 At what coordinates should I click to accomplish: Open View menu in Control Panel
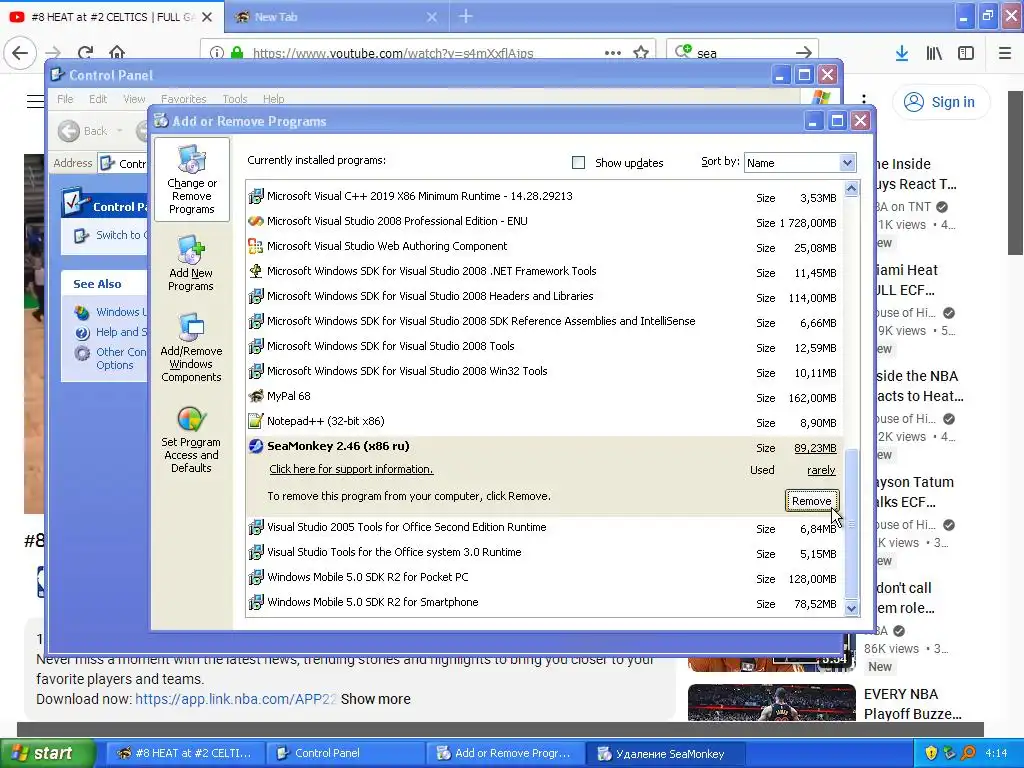tap(134, 99)
